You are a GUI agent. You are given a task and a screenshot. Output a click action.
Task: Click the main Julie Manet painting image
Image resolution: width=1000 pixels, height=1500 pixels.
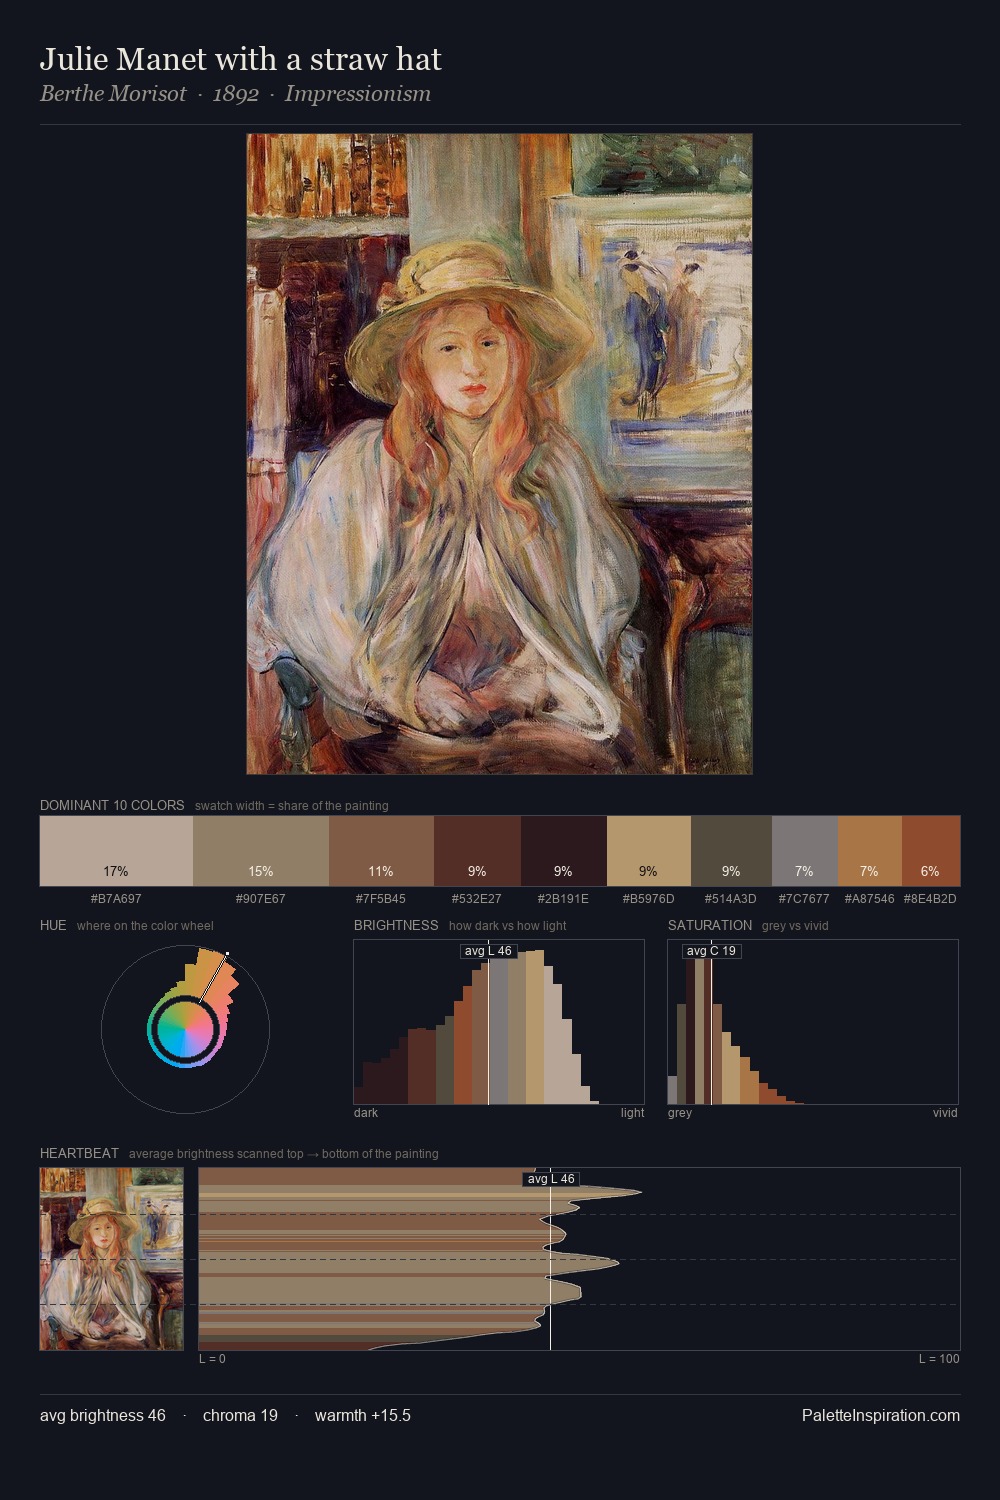click(x=500, y=454)
